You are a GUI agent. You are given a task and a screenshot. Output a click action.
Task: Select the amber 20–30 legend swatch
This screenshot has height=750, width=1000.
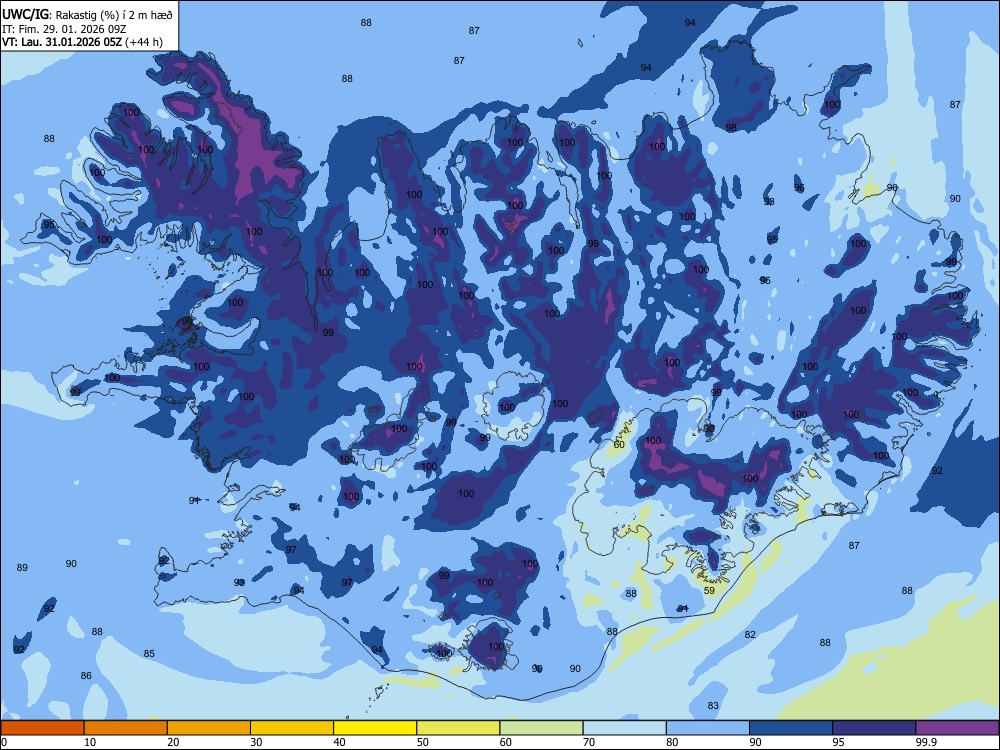tap(209, 728)
